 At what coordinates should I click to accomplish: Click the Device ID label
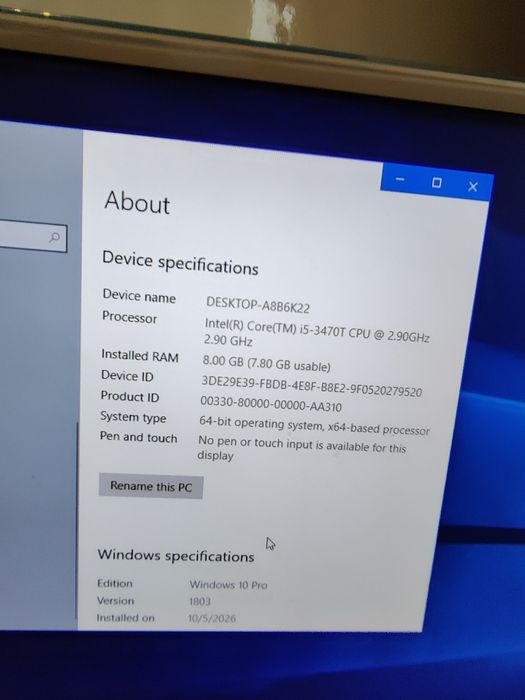(127, 376)
